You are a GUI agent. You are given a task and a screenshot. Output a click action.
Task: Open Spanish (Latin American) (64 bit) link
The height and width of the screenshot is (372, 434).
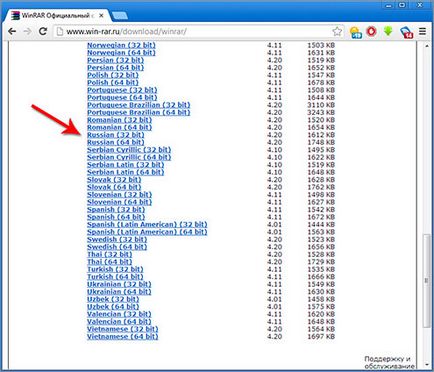point(147,232)
